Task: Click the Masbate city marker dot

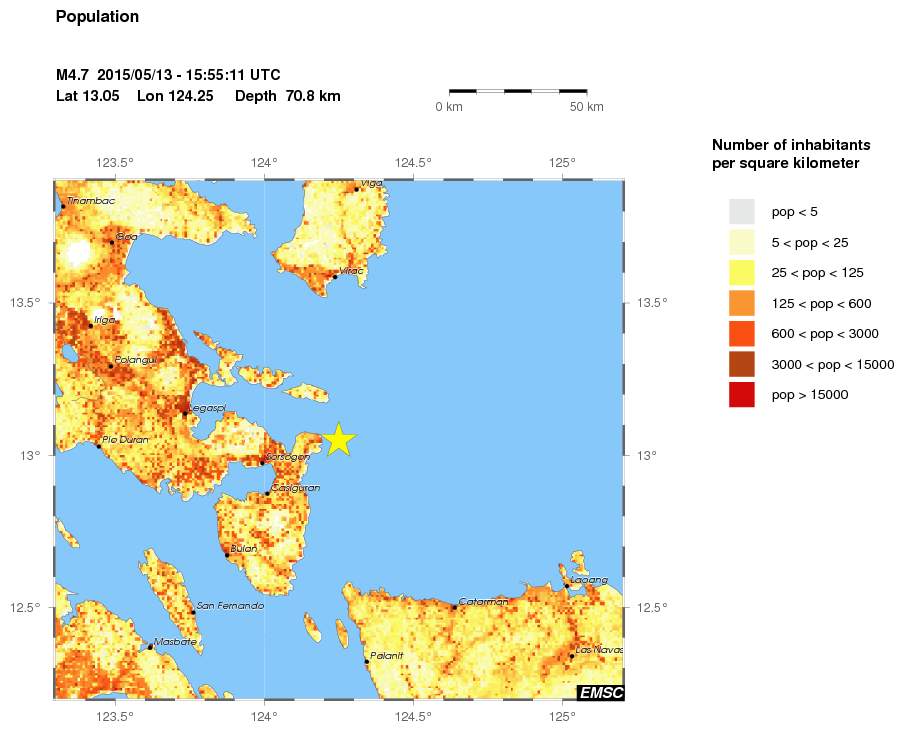Action: (x=151, y=647)
